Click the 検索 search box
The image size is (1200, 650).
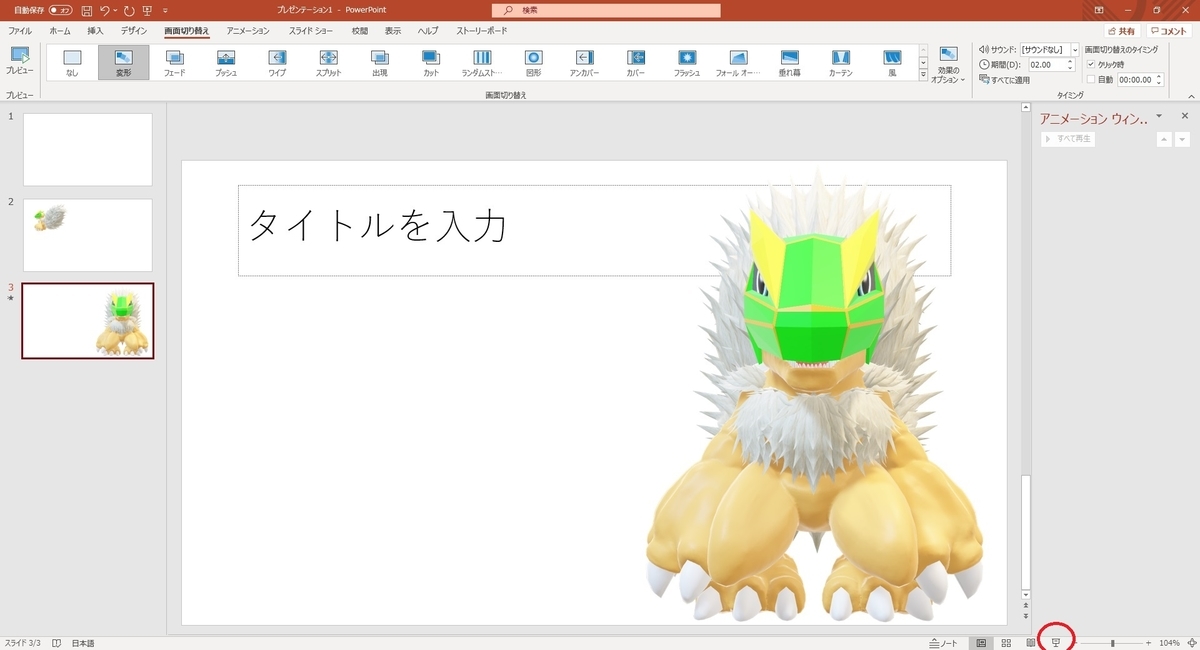pyautogui.click(x=606, y=9)
